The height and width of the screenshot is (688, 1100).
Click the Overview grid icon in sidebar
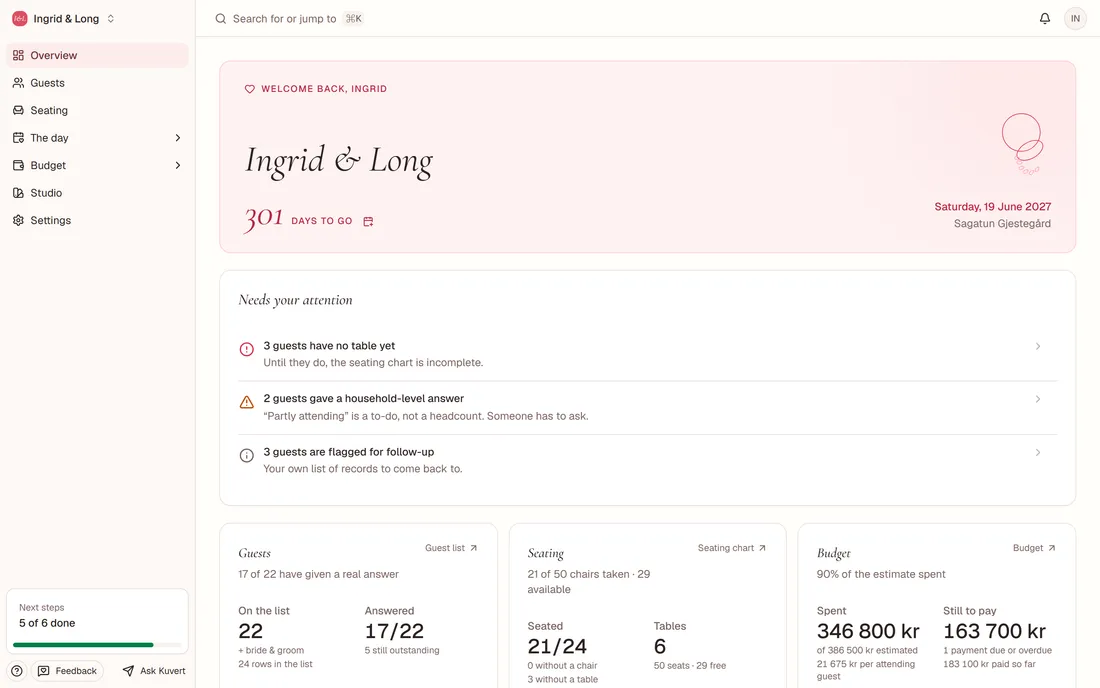(18, 55)
